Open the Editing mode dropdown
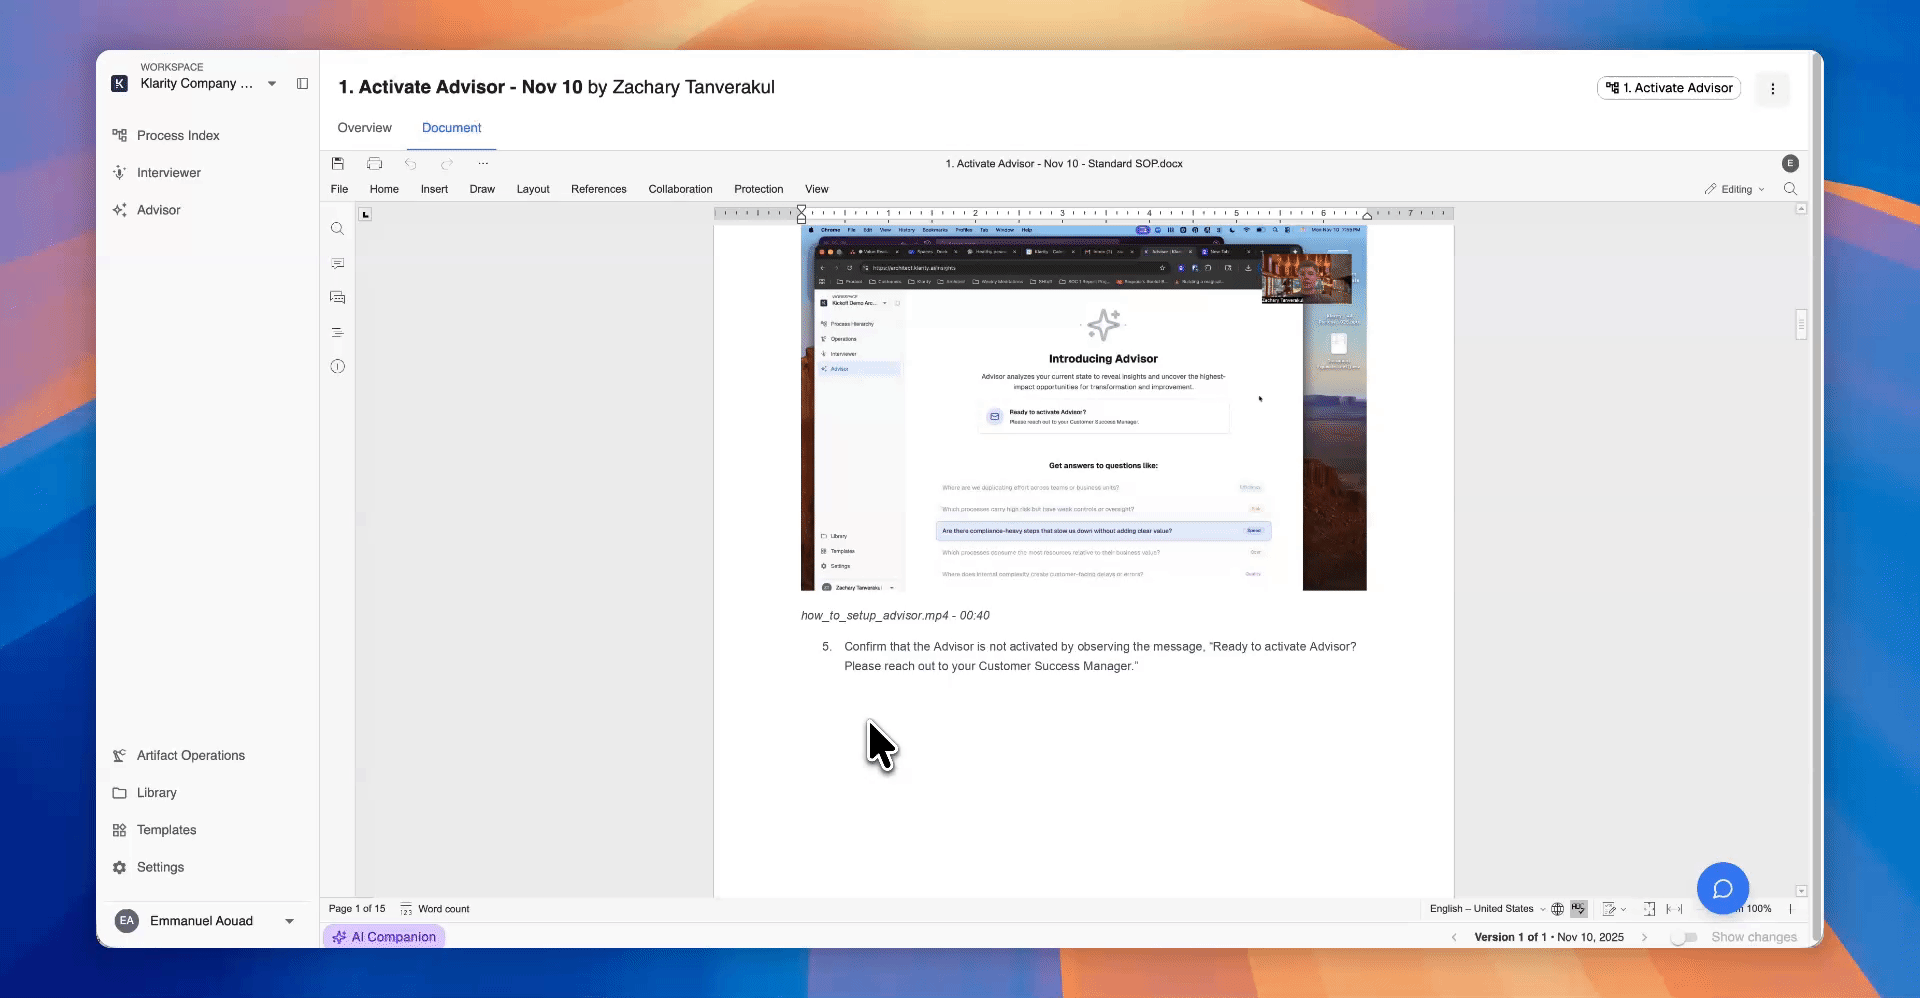Viewport: 1920px width, 998px height. [x=1735, y=189]
